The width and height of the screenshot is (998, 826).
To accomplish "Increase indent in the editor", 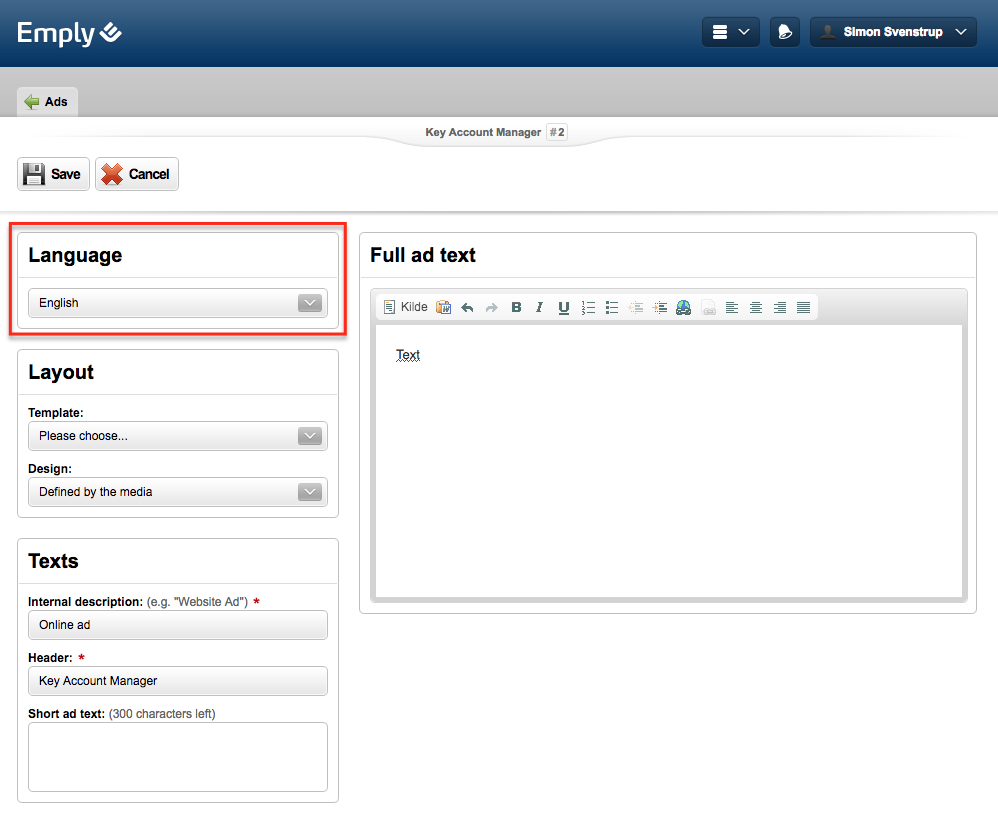I will 660,307.
